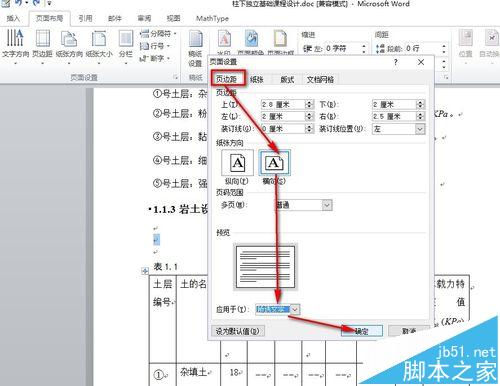Image resolution: width=500 pixels, height=386 pixels.
Task: Expand the 多页 multiple pages dropdown
Action: [327, 205]
